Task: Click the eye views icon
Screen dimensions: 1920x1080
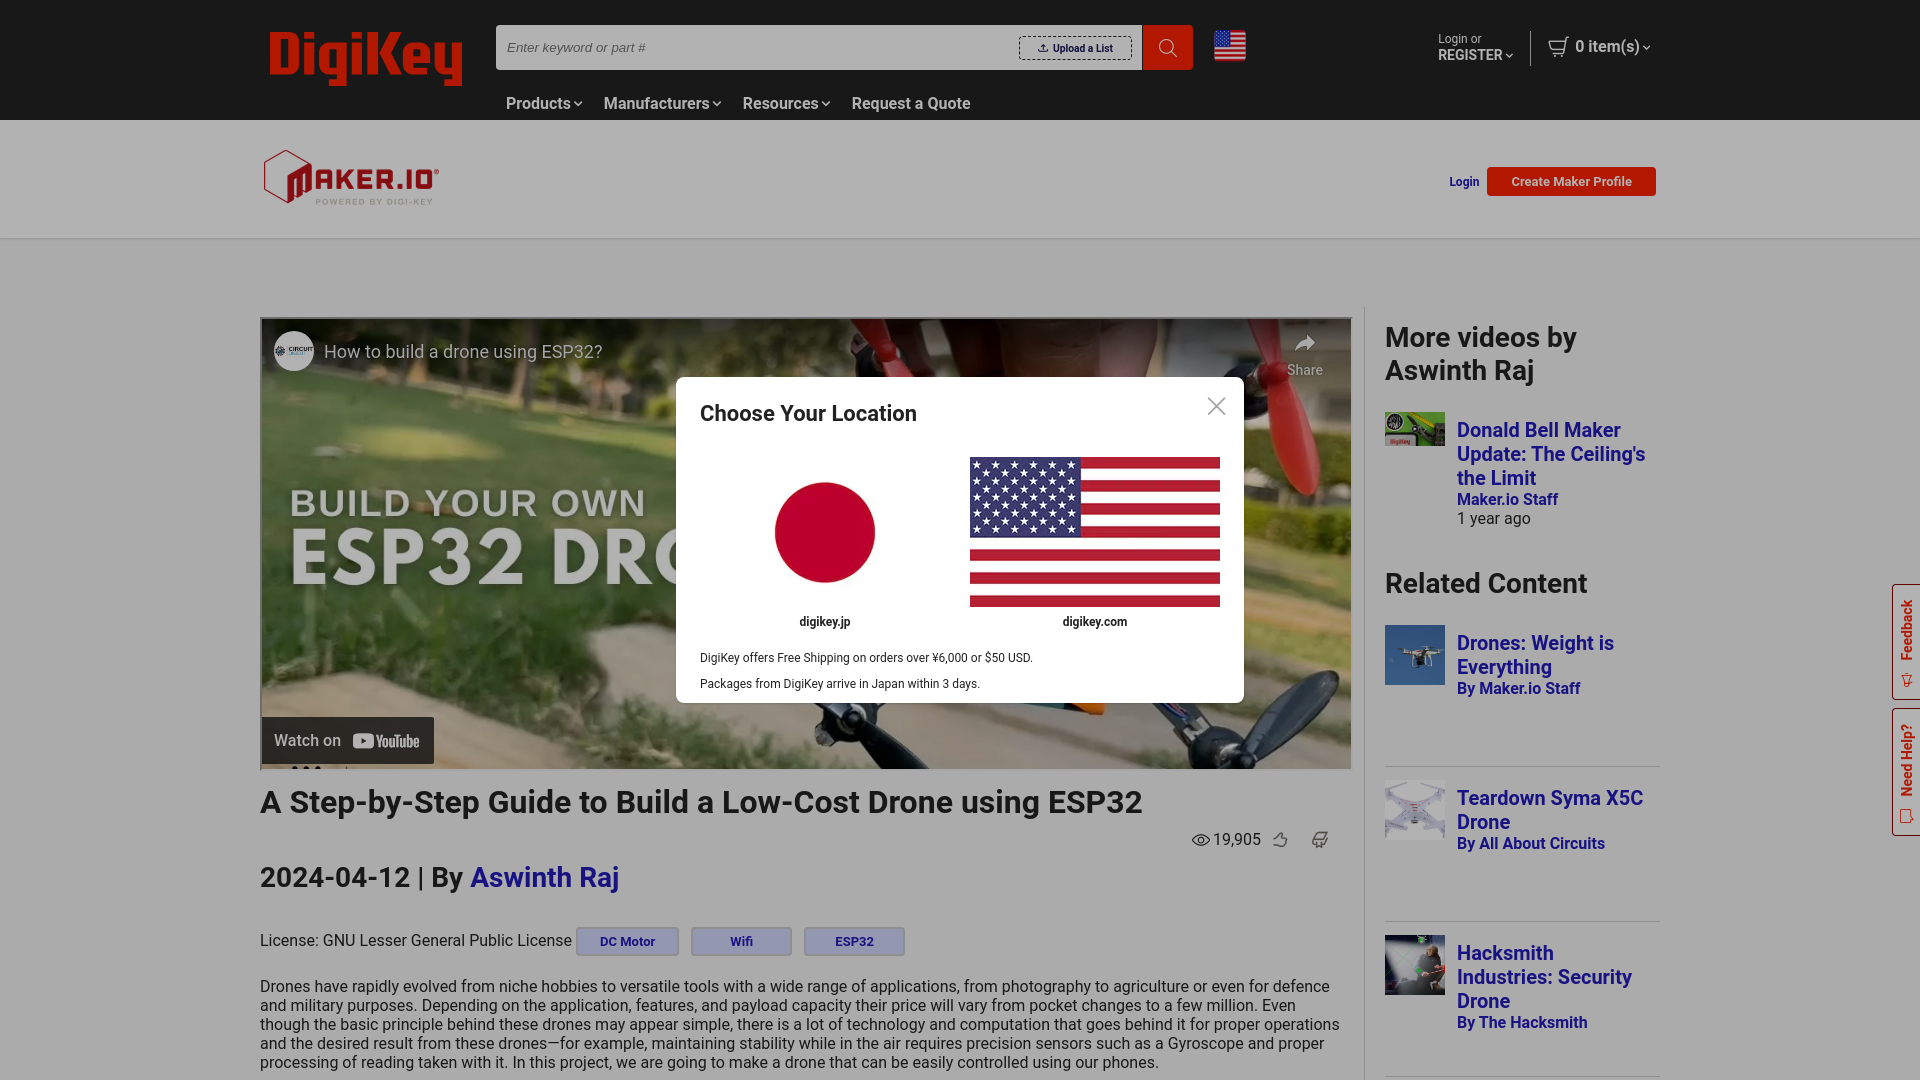Action: pyautogui.click(x=1201, y=840)
